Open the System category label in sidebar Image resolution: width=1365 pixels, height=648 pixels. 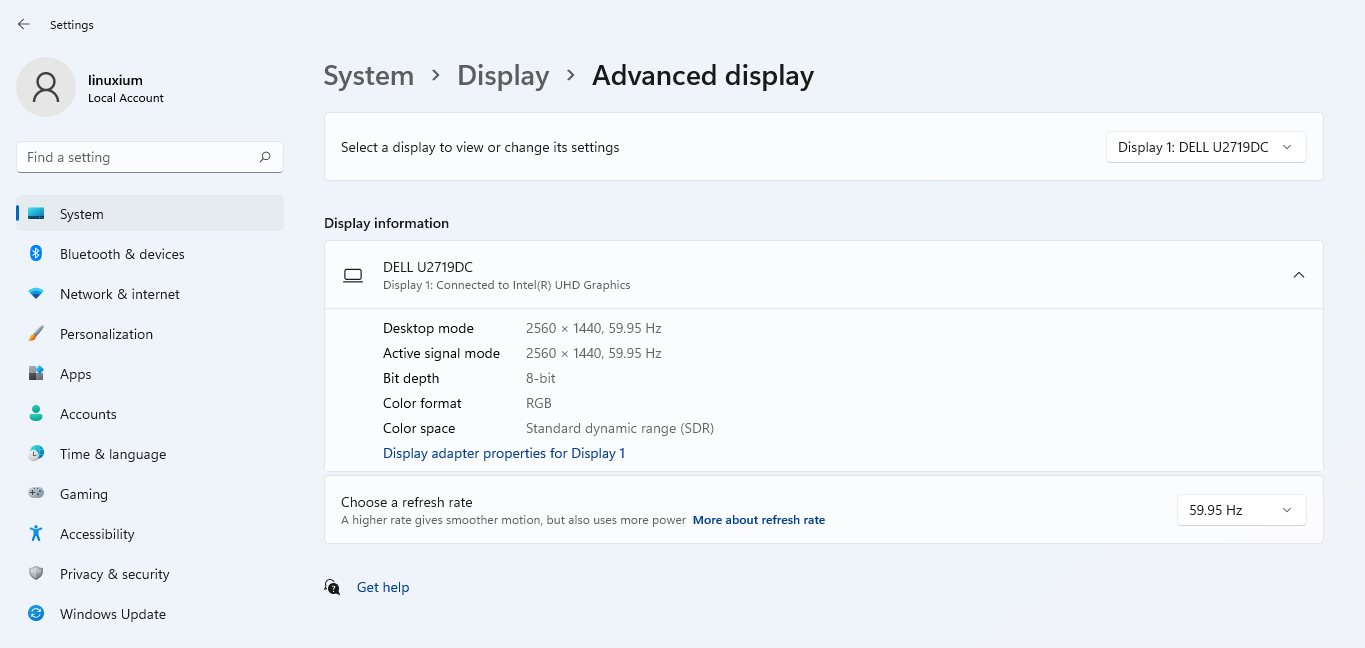click(82, 214)
